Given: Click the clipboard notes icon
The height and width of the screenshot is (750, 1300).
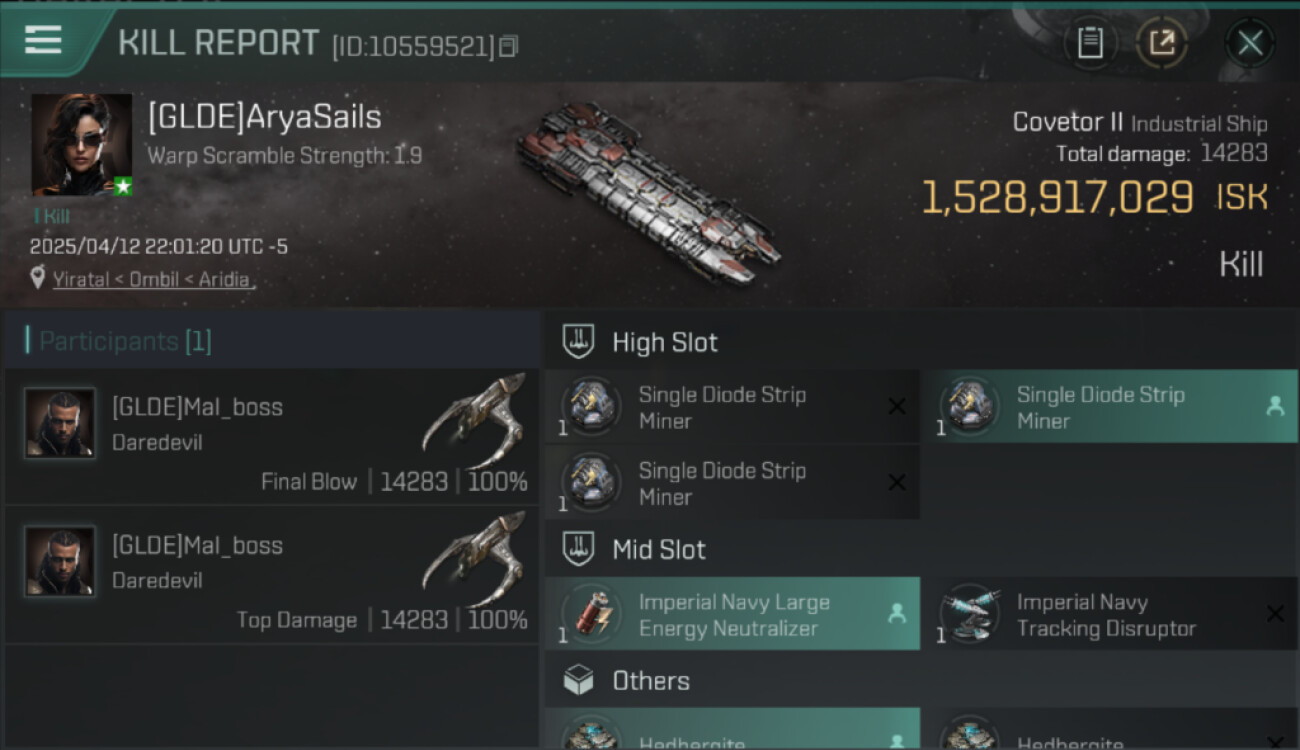Looking at the screenshot, I should pyautogui.click(x=1090, y=43).
